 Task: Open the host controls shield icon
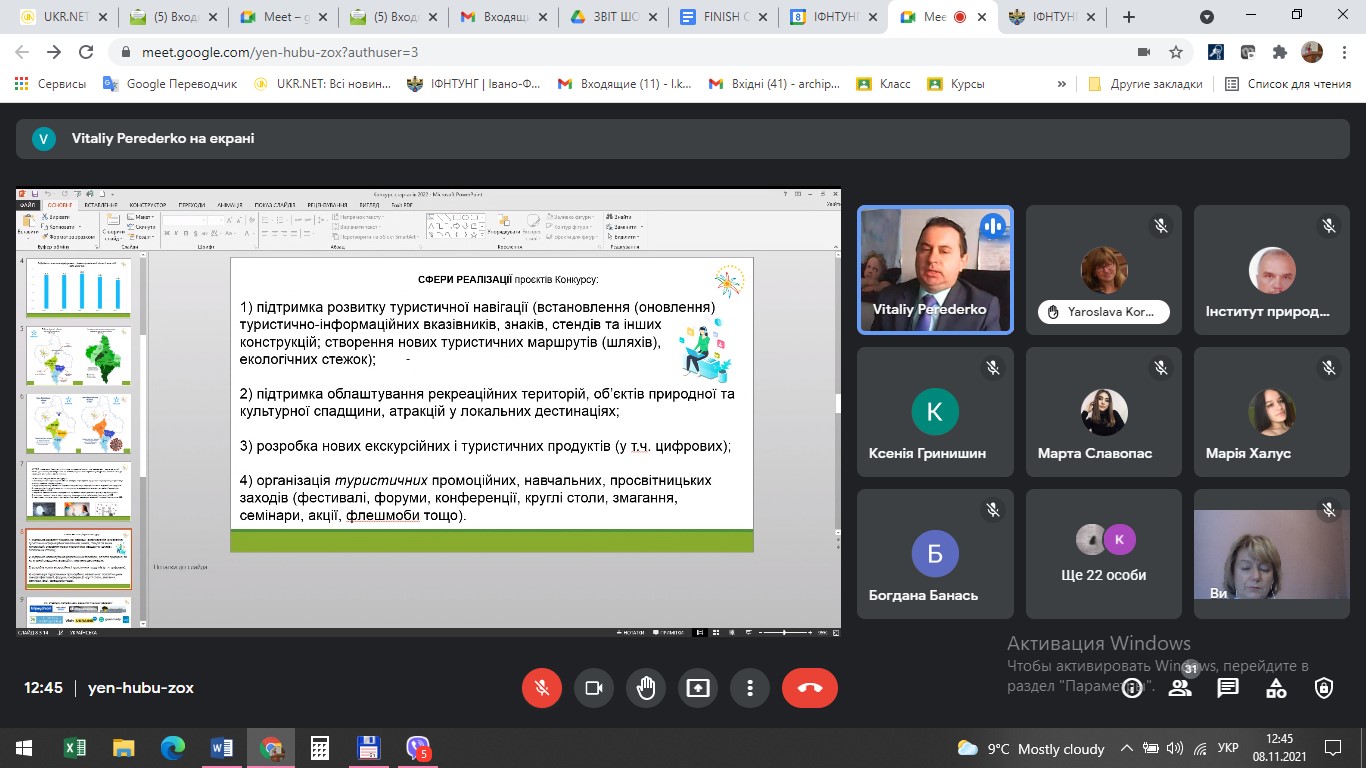pyautogui.click(x=1324, y=688)
